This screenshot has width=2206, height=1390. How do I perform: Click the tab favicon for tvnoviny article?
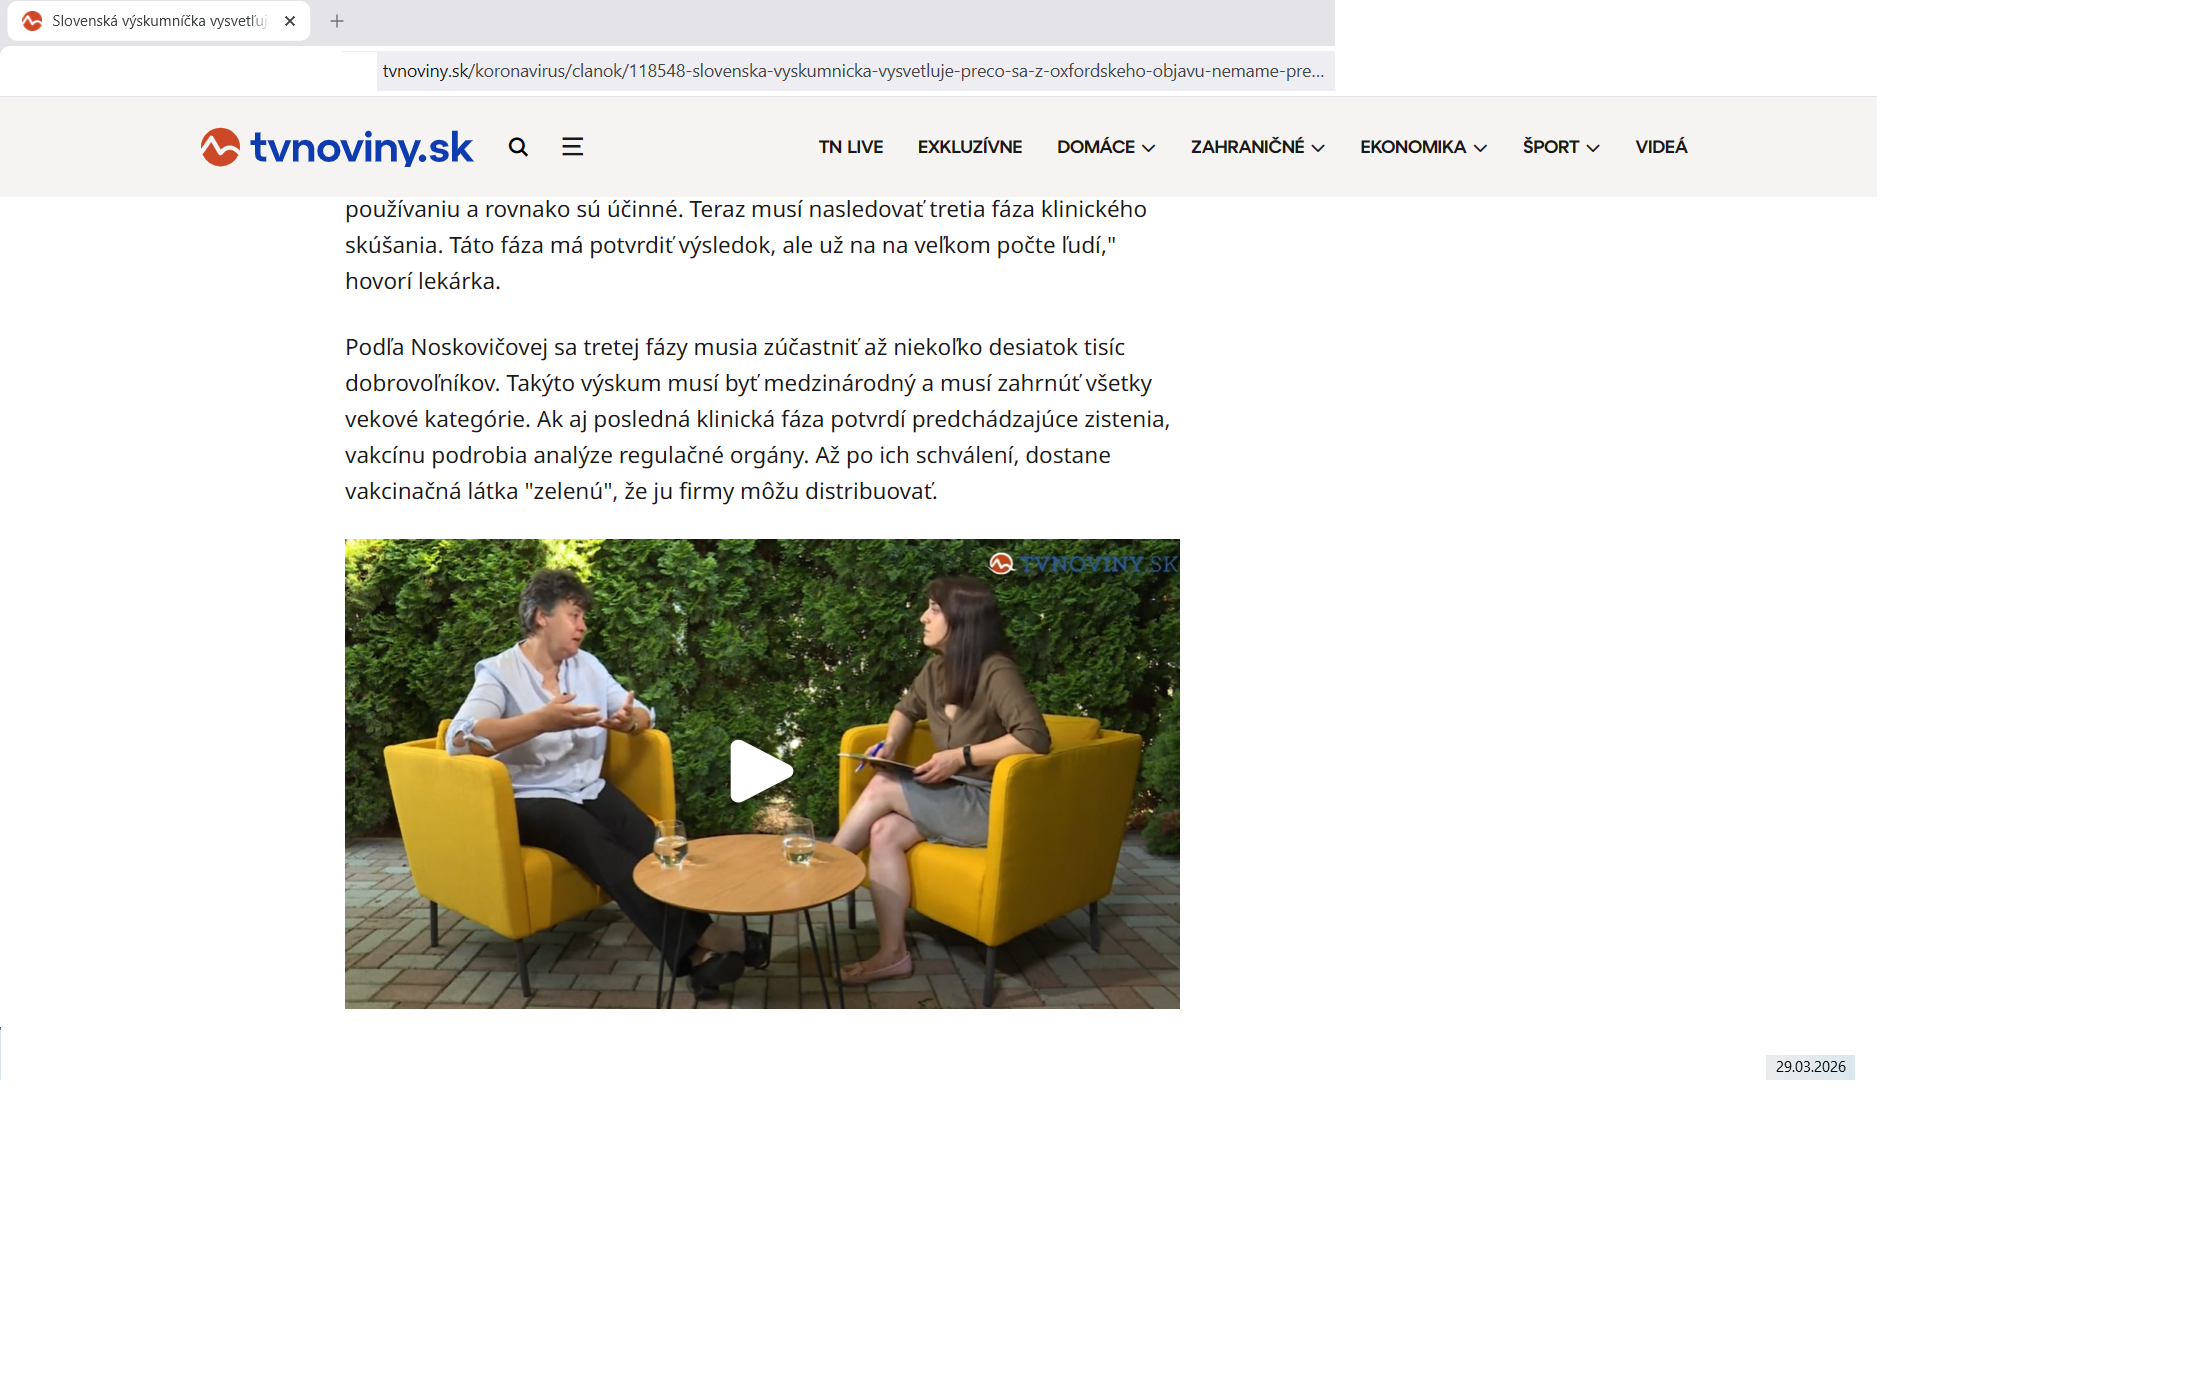[32, 21]
